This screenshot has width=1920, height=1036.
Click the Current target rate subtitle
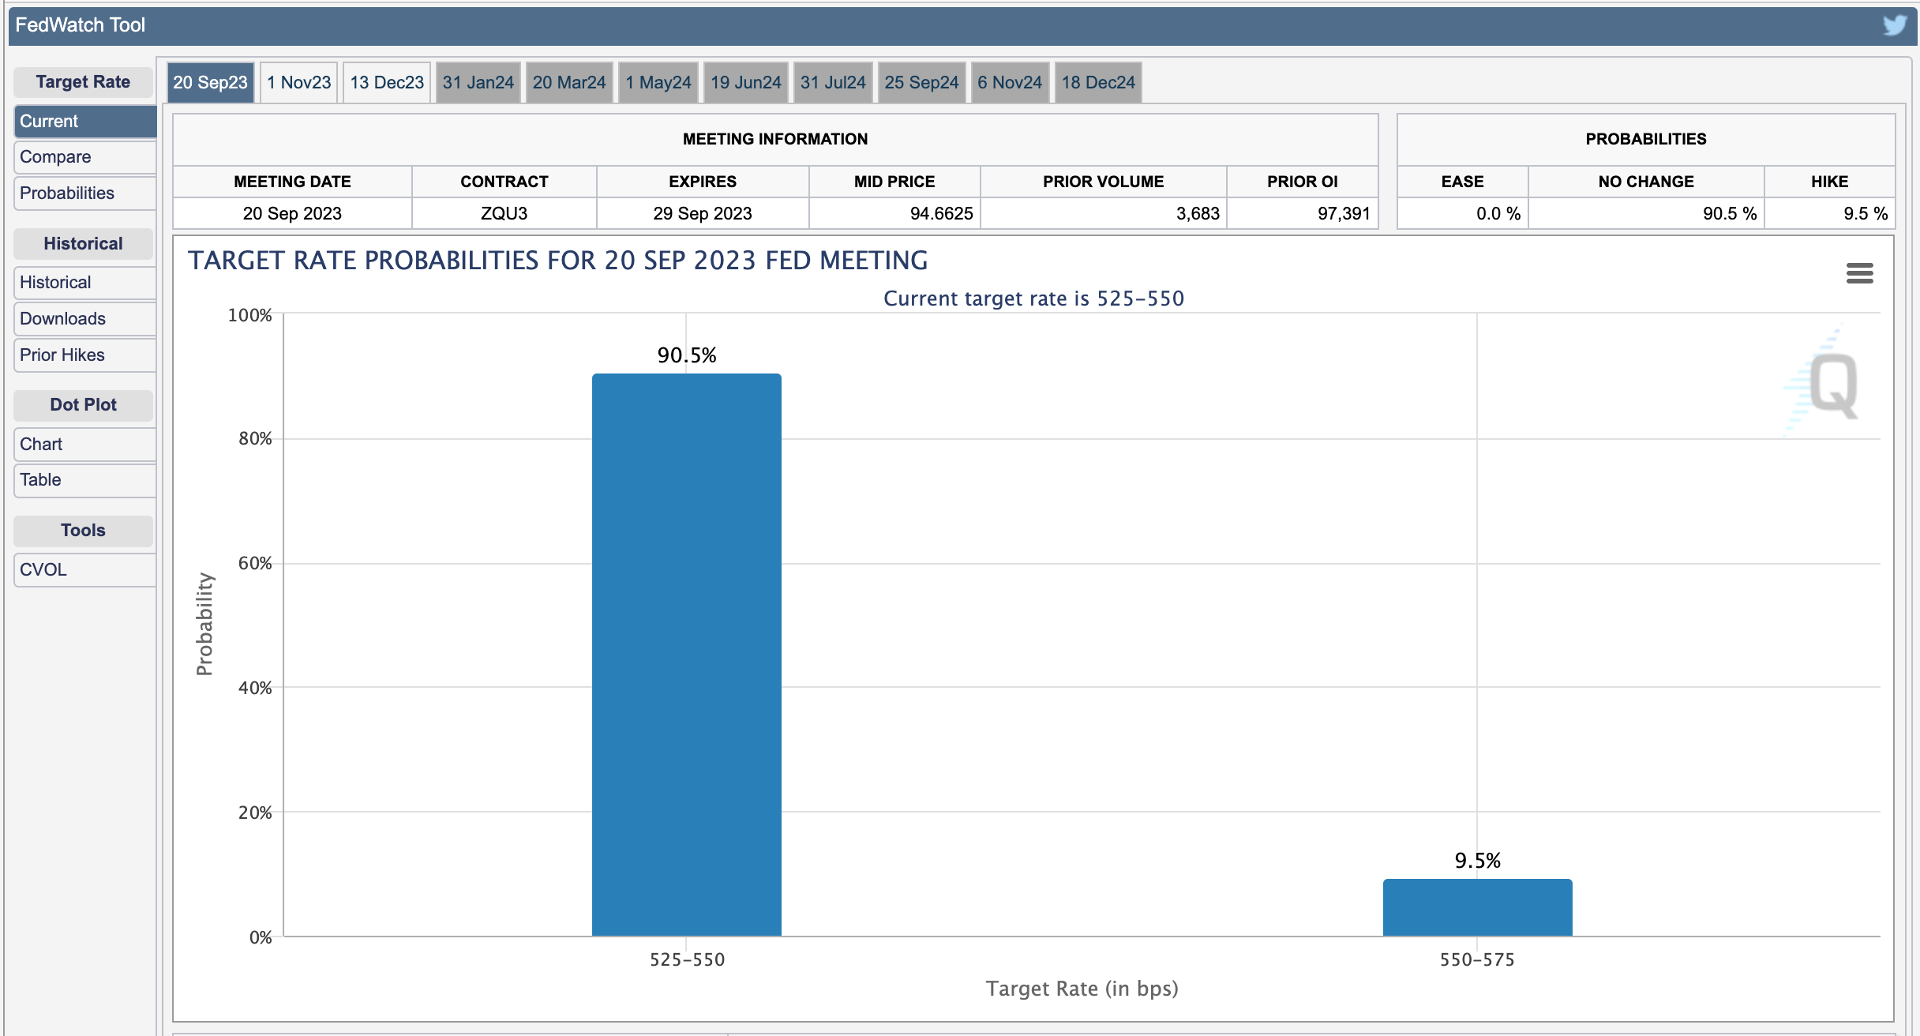pyautogui.click(x=1033, y=298)
